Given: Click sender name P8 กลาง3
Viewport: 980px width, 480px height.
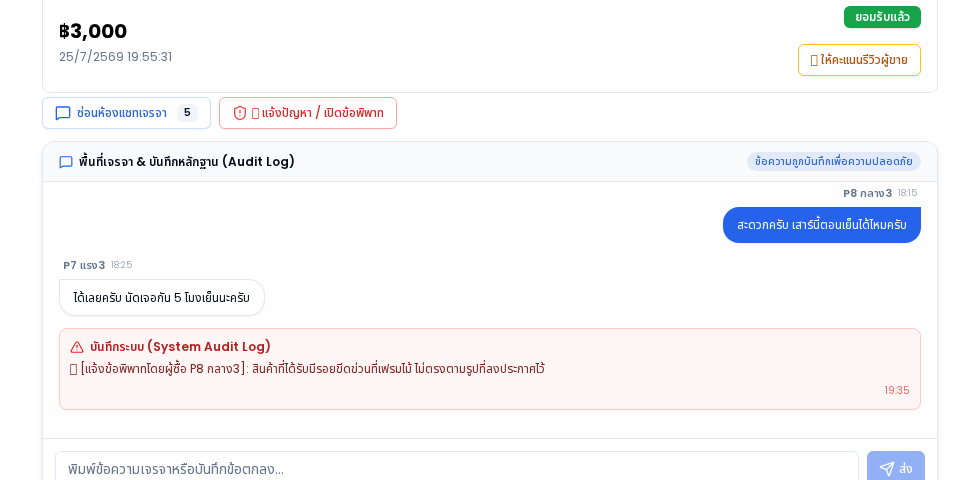Looking at the screenshot, I should pyautogui.click(x=867, y=193).
